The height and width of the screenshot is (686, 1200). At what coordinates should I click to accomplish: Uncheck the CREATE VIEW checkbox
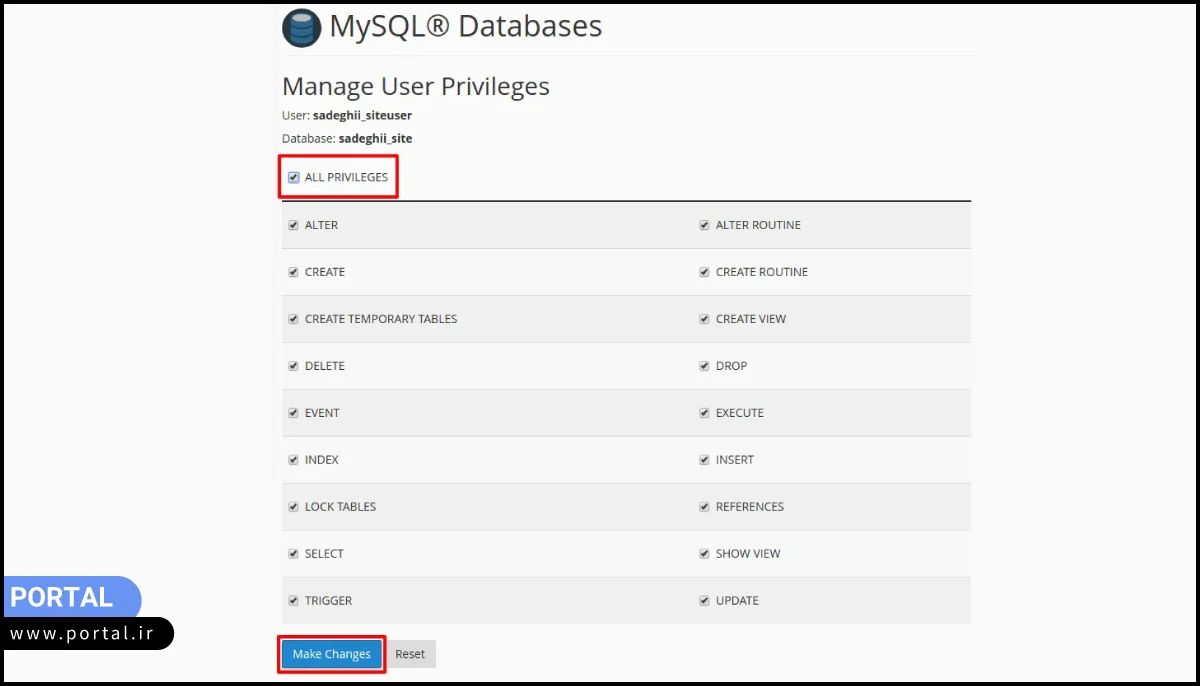click(705, 319)
